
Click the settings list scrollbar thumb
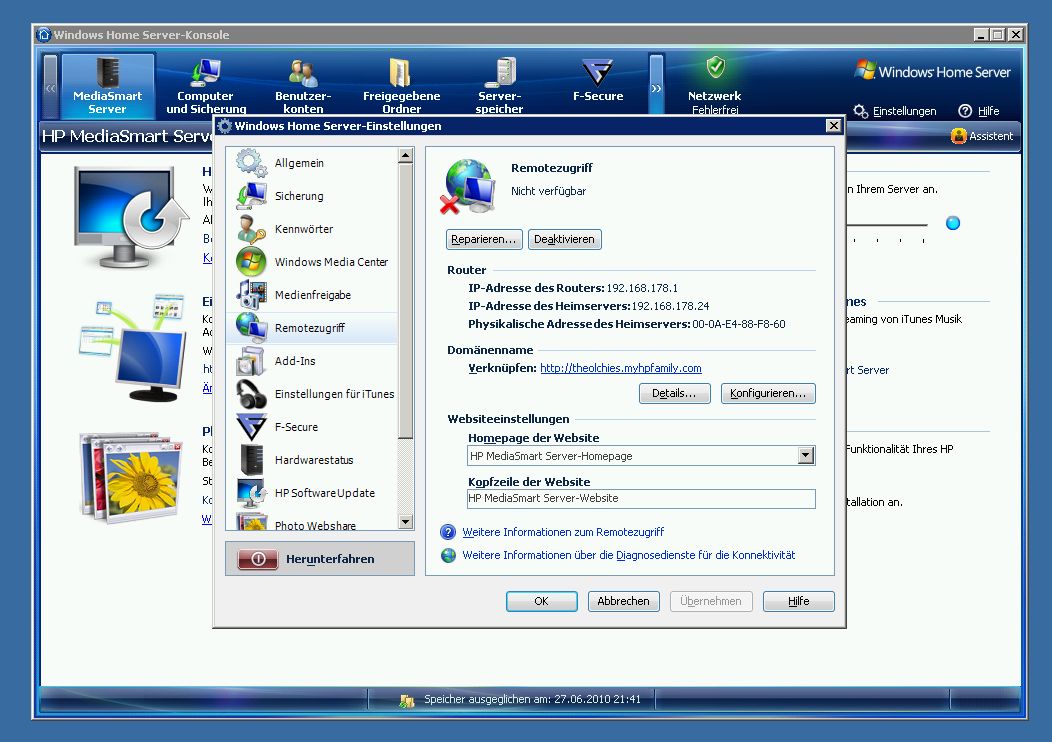pos(405,301)
